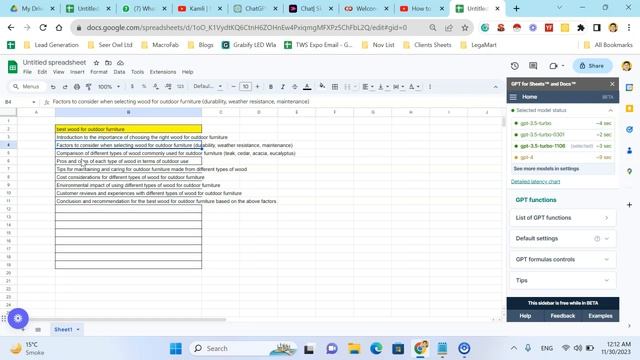Search the Menus box
Viewport: 640px width, 360px height.
(27, 87)
